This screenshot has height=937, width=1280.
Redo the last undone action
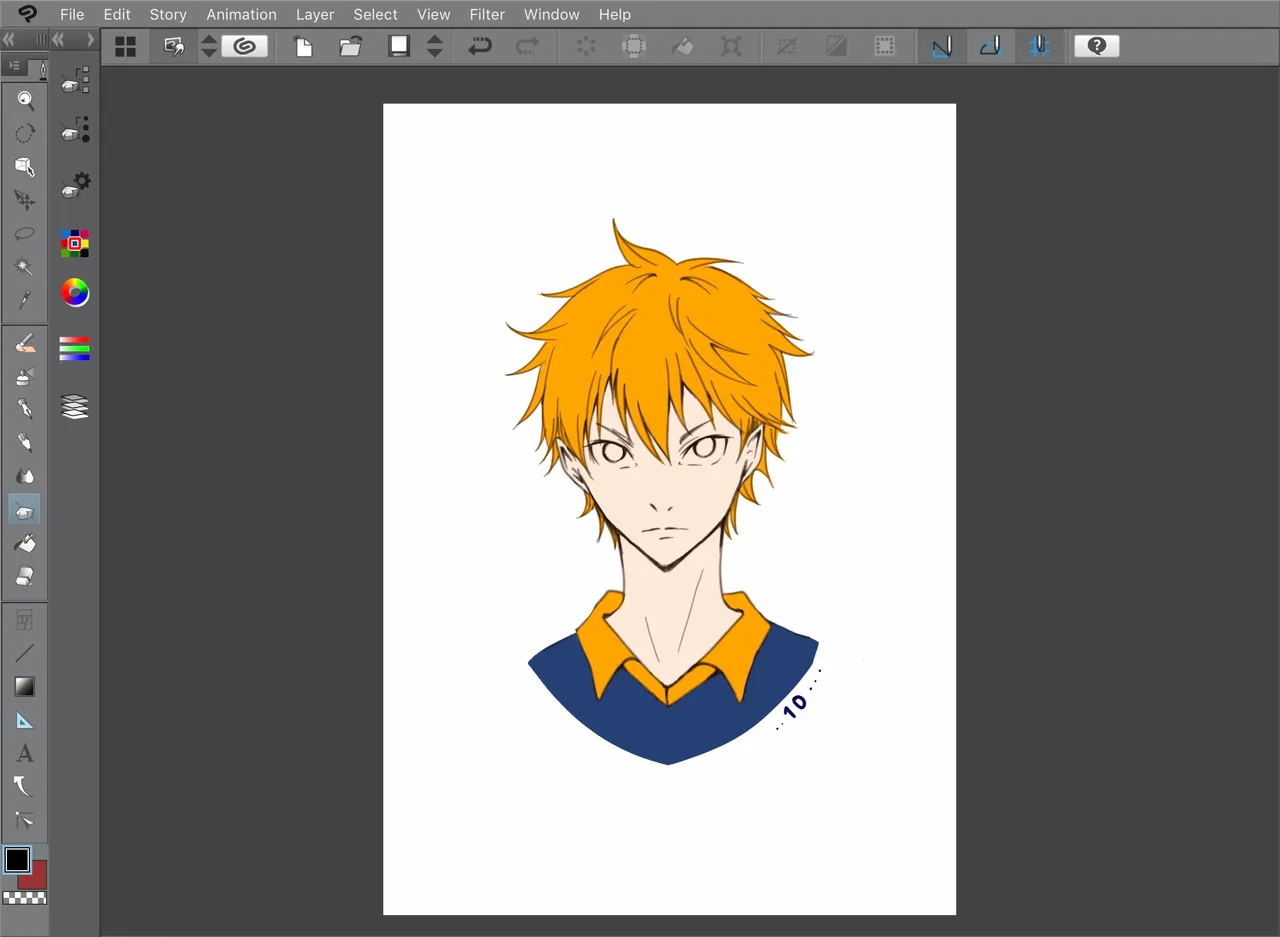pyautogui.click(x=527, y=46)
